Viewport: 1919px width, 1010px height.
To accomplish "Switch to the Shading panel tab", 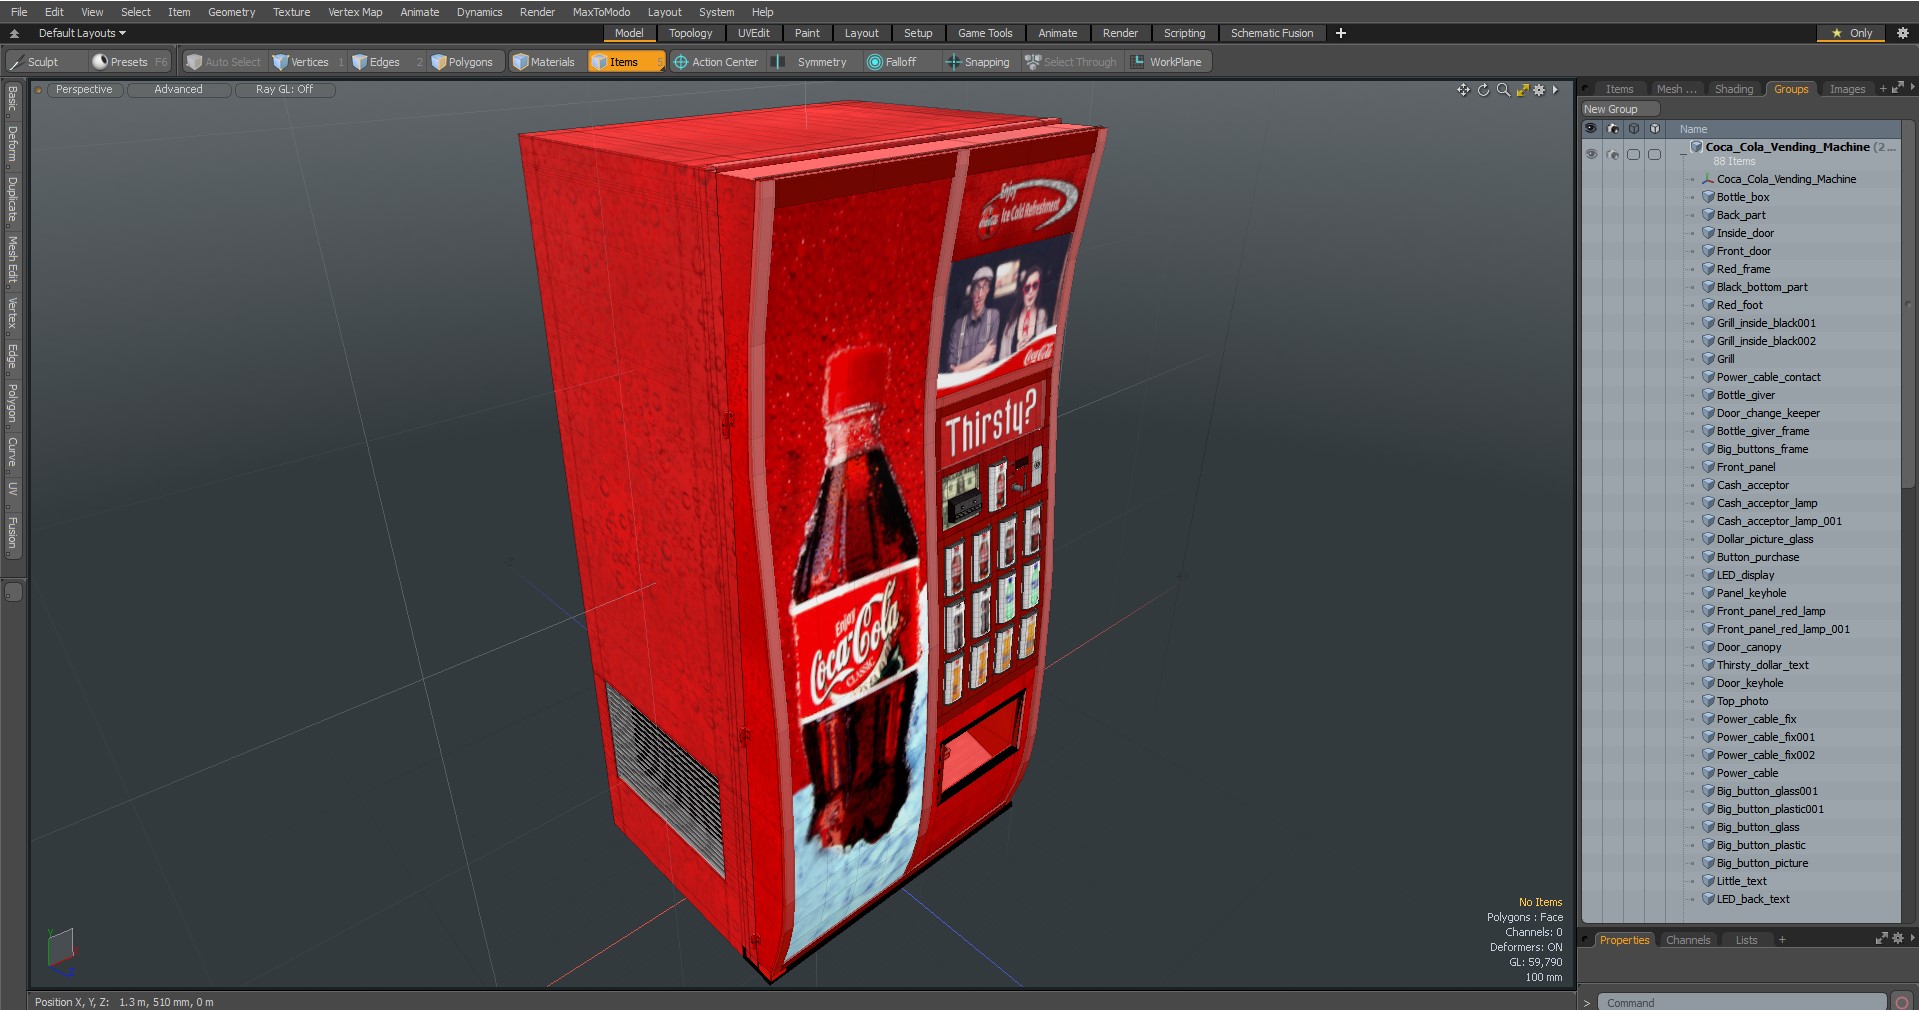I will point(1733,89).
